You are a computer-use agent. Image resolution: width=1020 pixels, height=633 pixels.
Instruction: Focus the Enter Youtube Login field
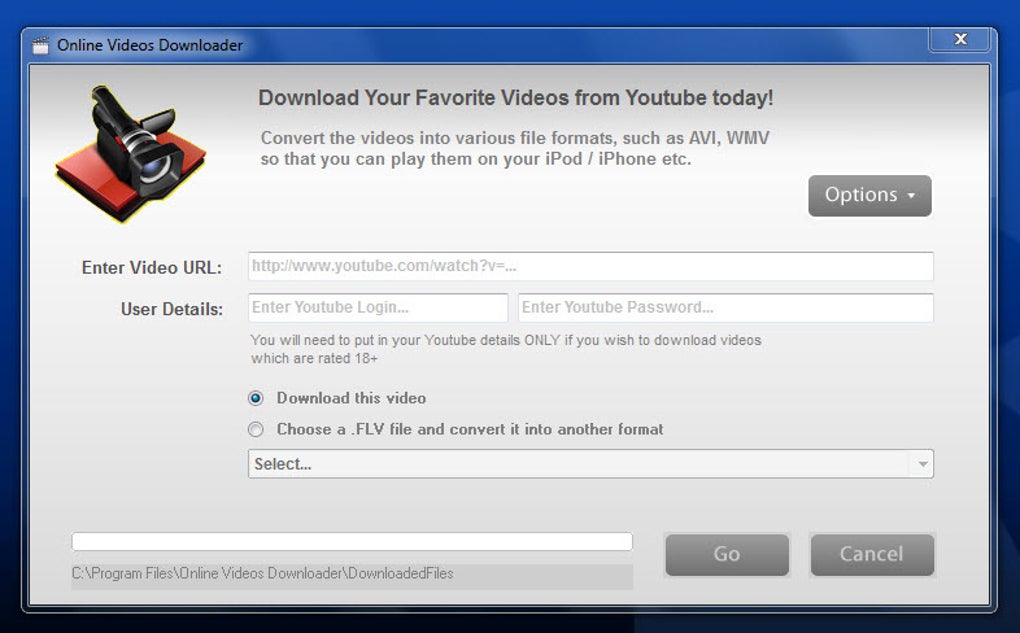pos(378,307)
